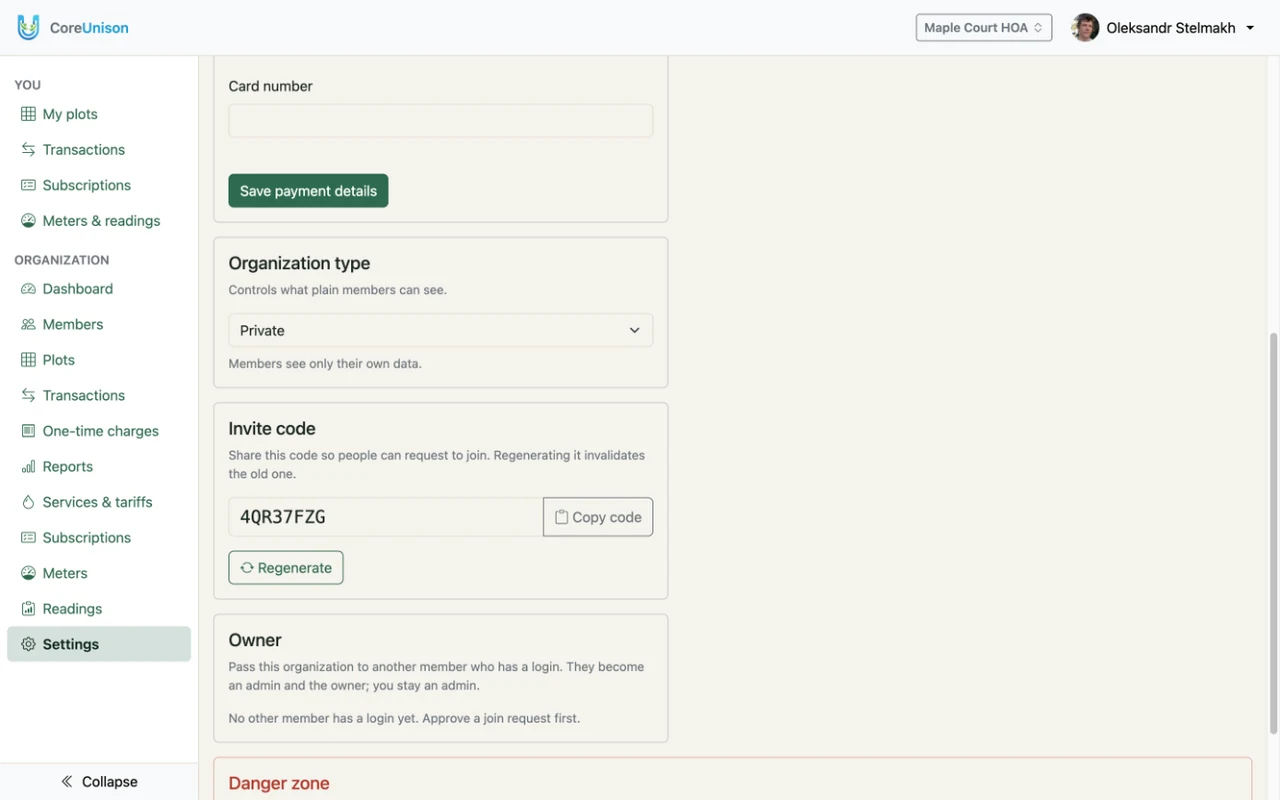Click the personal Transactions arrows icon
Screen dimensions: 1280x800
pyautogui.click(x=28, y=149)
